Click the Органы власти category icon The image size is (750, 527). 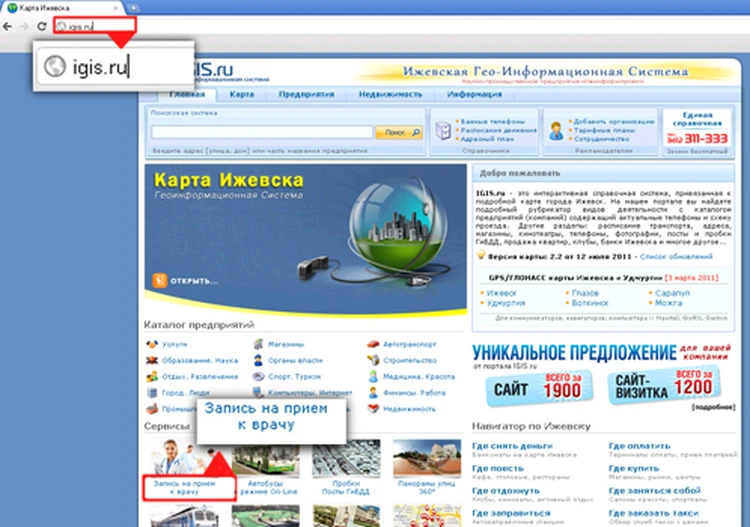click(259, 361)
